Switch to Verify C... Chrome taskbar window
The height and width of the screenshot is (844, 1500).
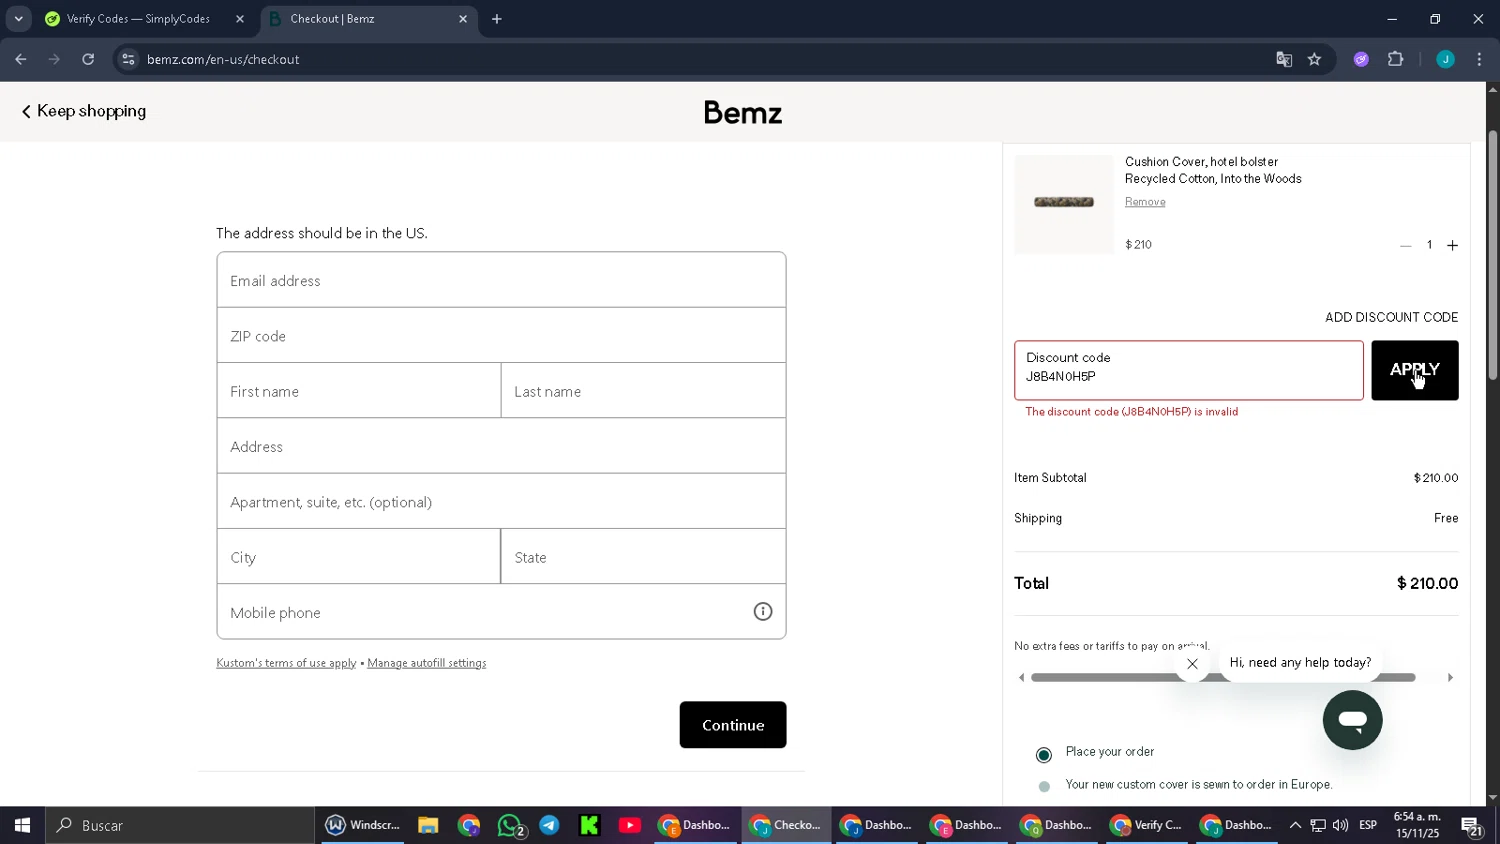click(1146, 825)
